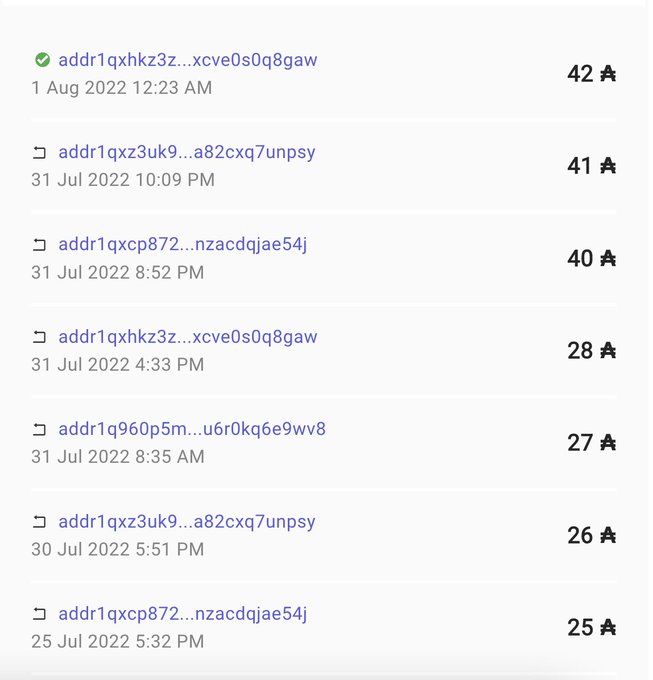Screen dimensions: 653x680
Task: Click the return arrow icon beside the 25 ADA bid
Action: coord(39,614)
